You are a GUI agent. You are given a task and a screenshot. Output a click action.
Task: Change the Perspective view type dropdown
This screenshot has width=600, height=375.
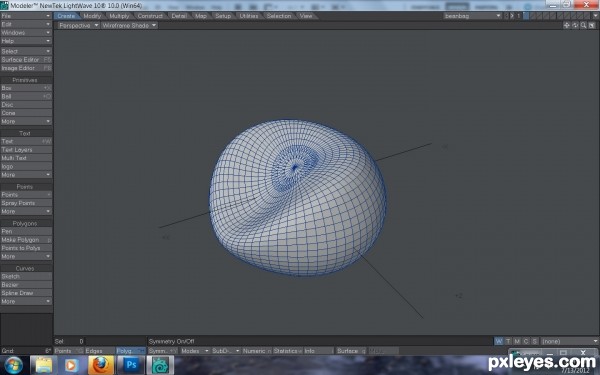point(78,25)
